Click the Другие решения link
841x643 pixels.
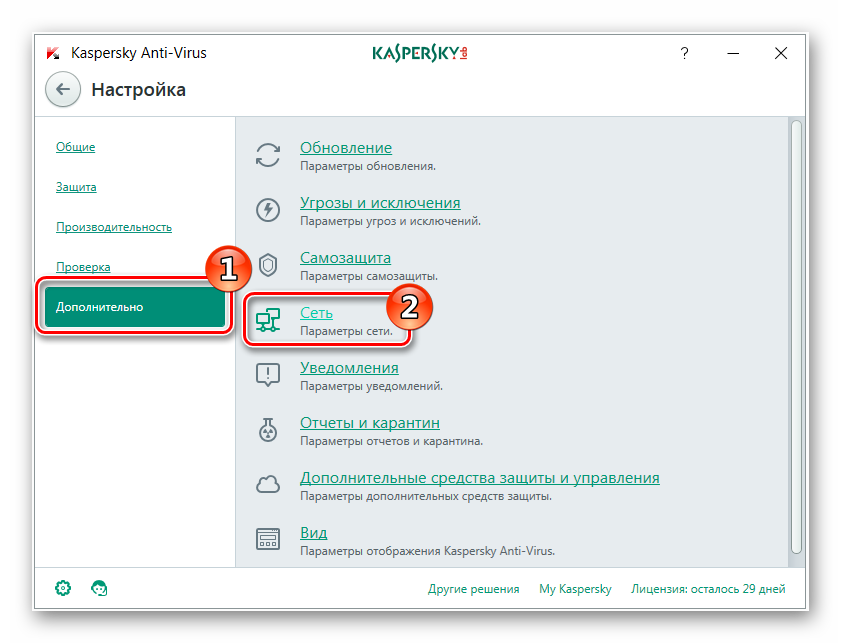[474, 589]
